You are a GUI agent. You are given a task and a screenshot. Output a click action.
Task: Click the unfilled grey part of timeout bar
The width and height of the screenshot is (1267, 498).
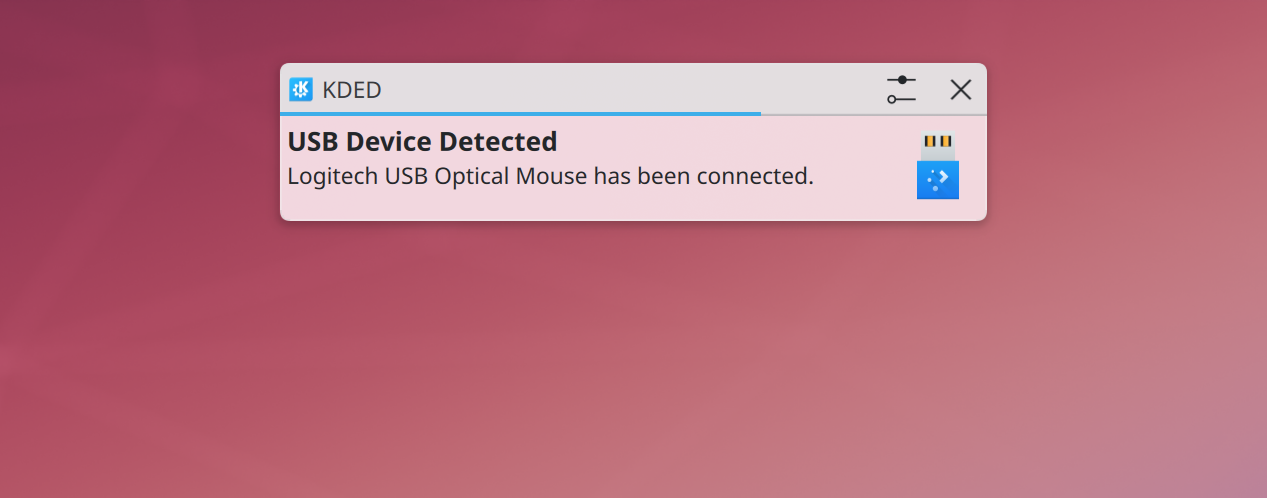tap(870, 114)
